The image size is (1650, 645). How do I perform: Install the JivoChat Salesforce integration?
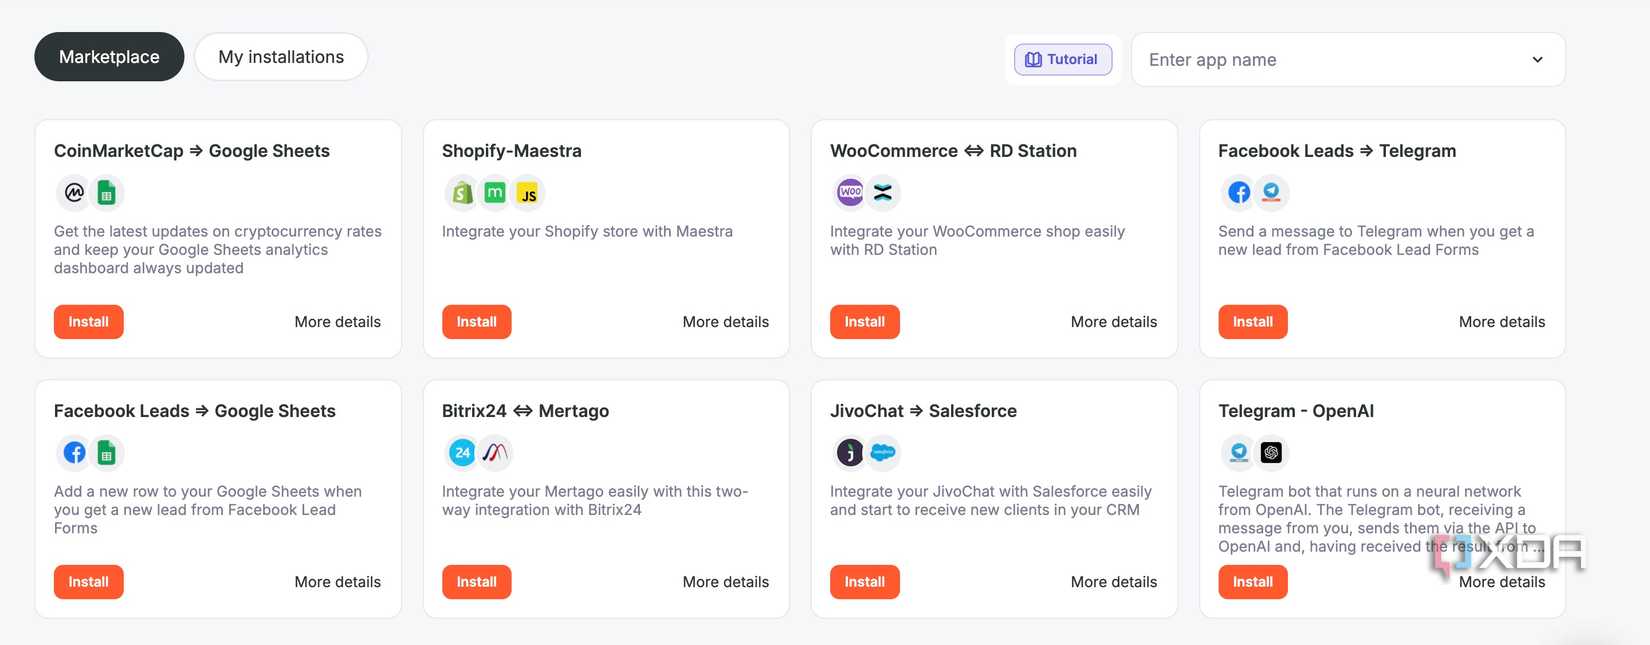pyautogui.click(x=864, y=582)
